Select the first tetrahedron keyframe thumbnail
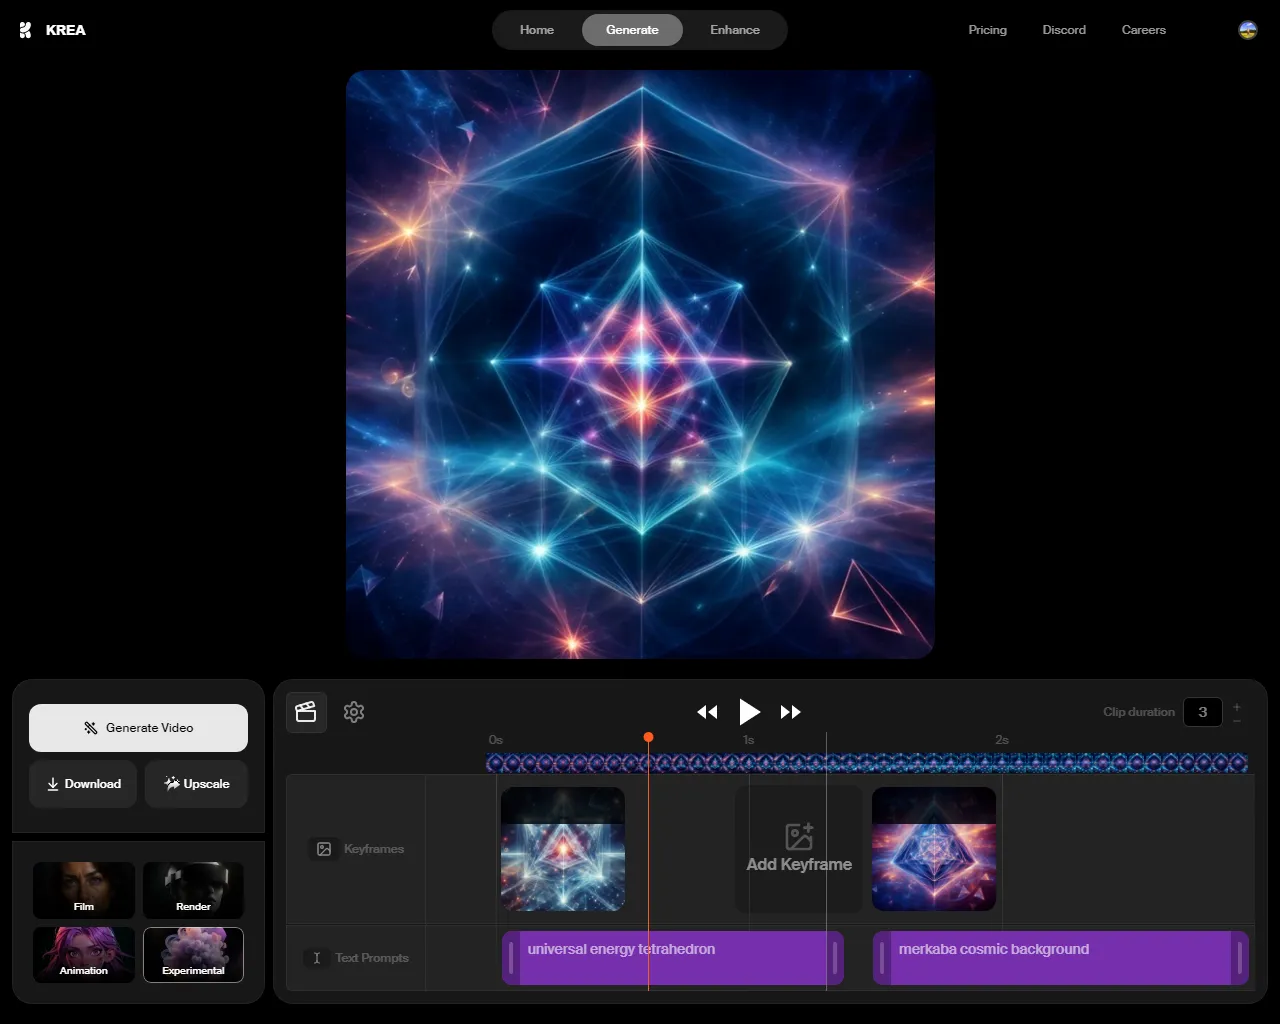1280x1024 pixels. click(x=563, y=849)
